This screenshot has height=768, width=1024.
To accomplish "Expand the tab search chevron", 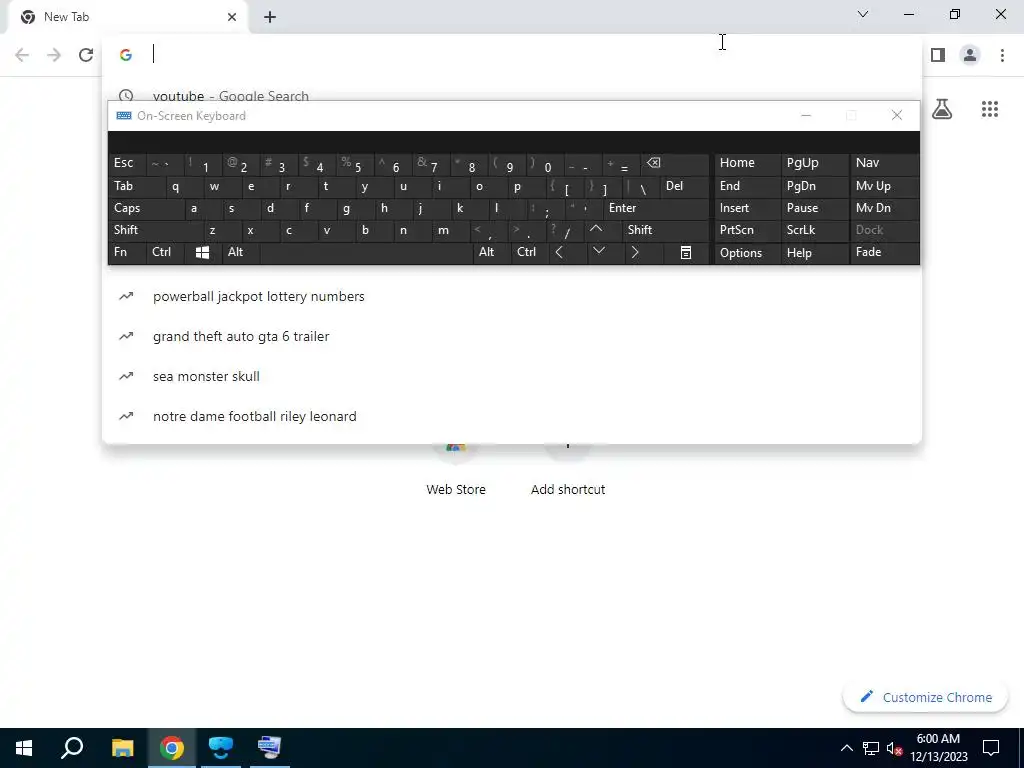I will tap(863, 14).
